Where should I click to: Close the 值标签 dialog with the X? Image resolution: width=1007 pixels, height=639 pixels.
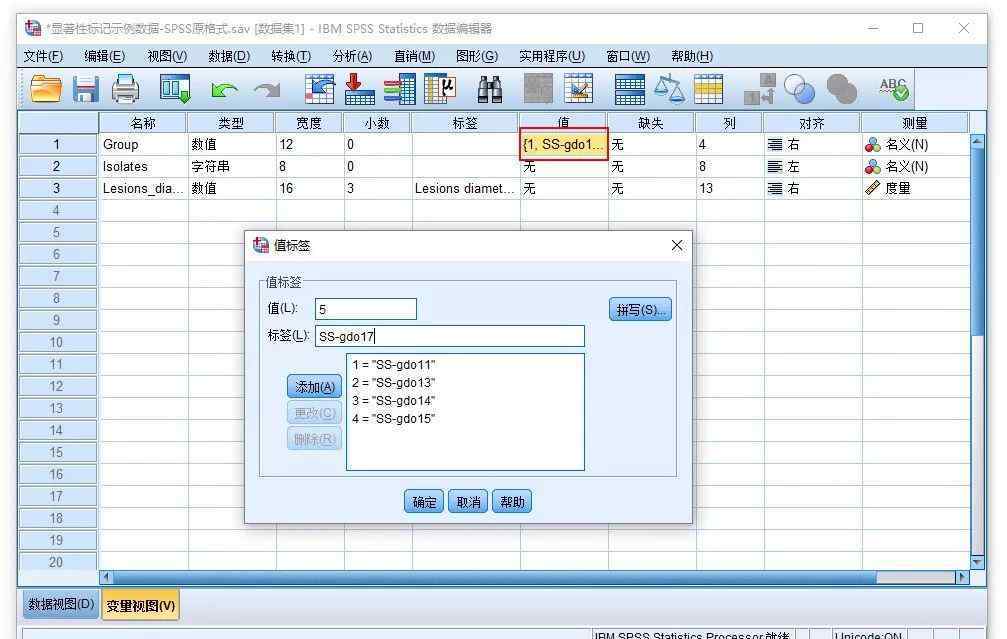[x=677, y=245]
